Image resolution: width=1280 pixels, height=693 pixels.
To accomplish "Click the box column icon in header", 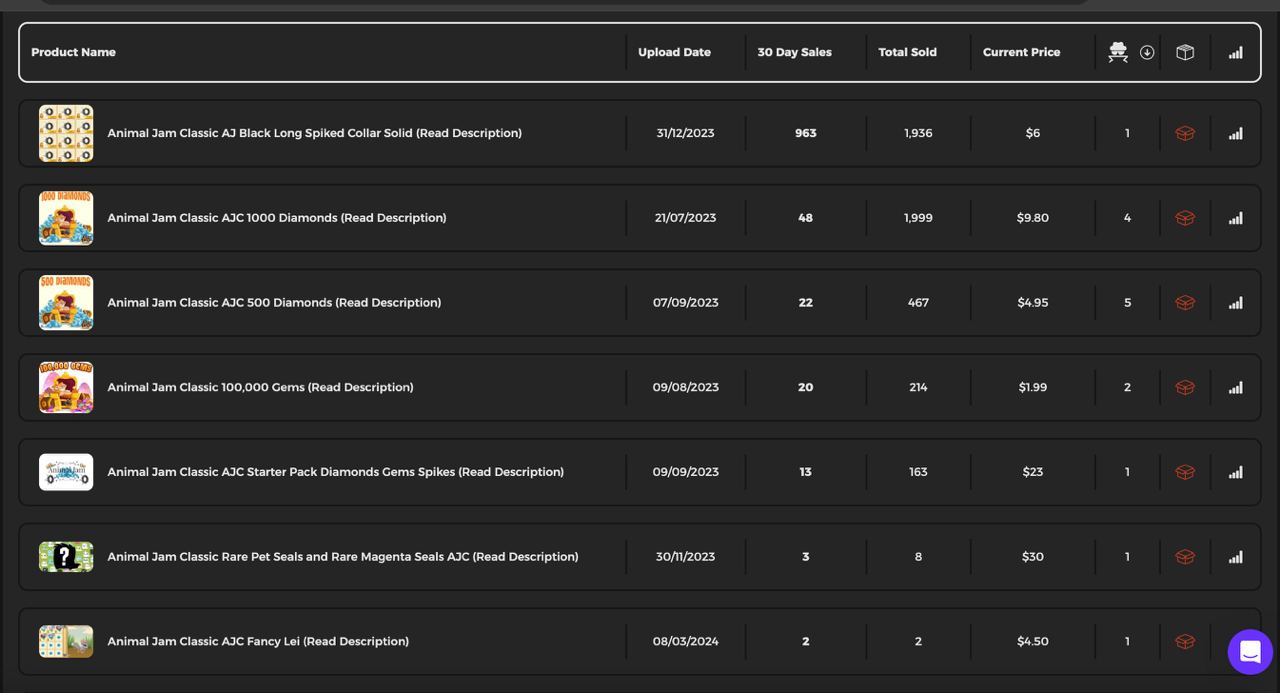I will (x=1185, y=52).
